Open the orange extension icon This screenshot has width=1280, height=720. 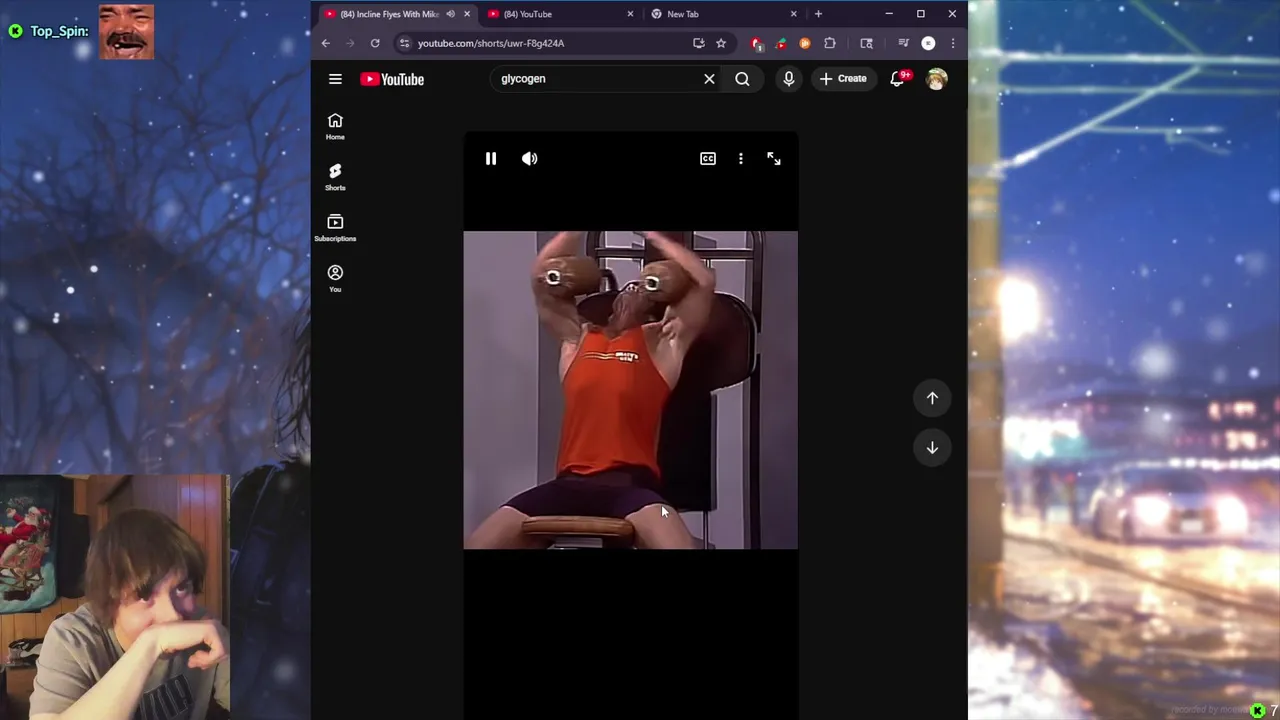[805, 43]
